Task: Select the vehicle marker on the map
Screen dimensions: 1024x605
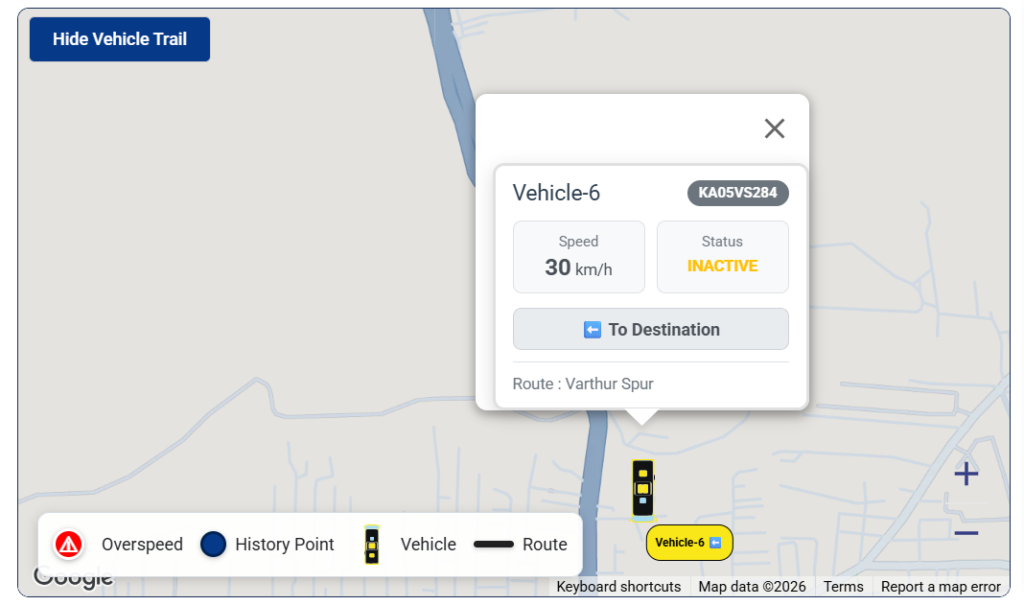Action: point(643,490)
